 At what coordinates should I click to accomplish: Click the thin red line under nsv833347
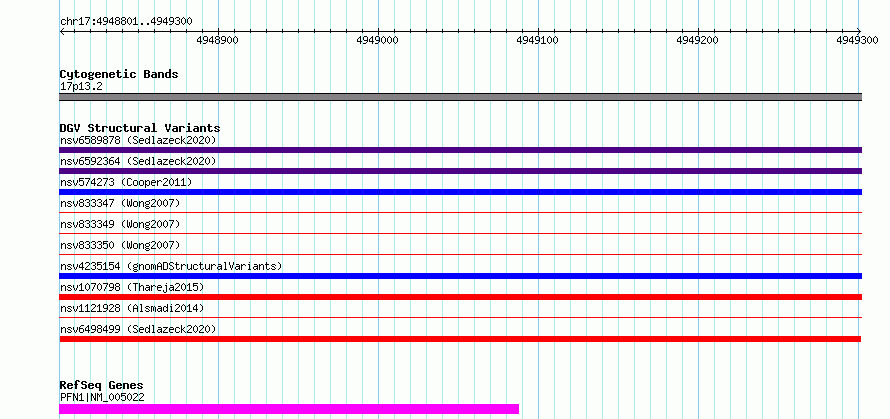[460, 212]
